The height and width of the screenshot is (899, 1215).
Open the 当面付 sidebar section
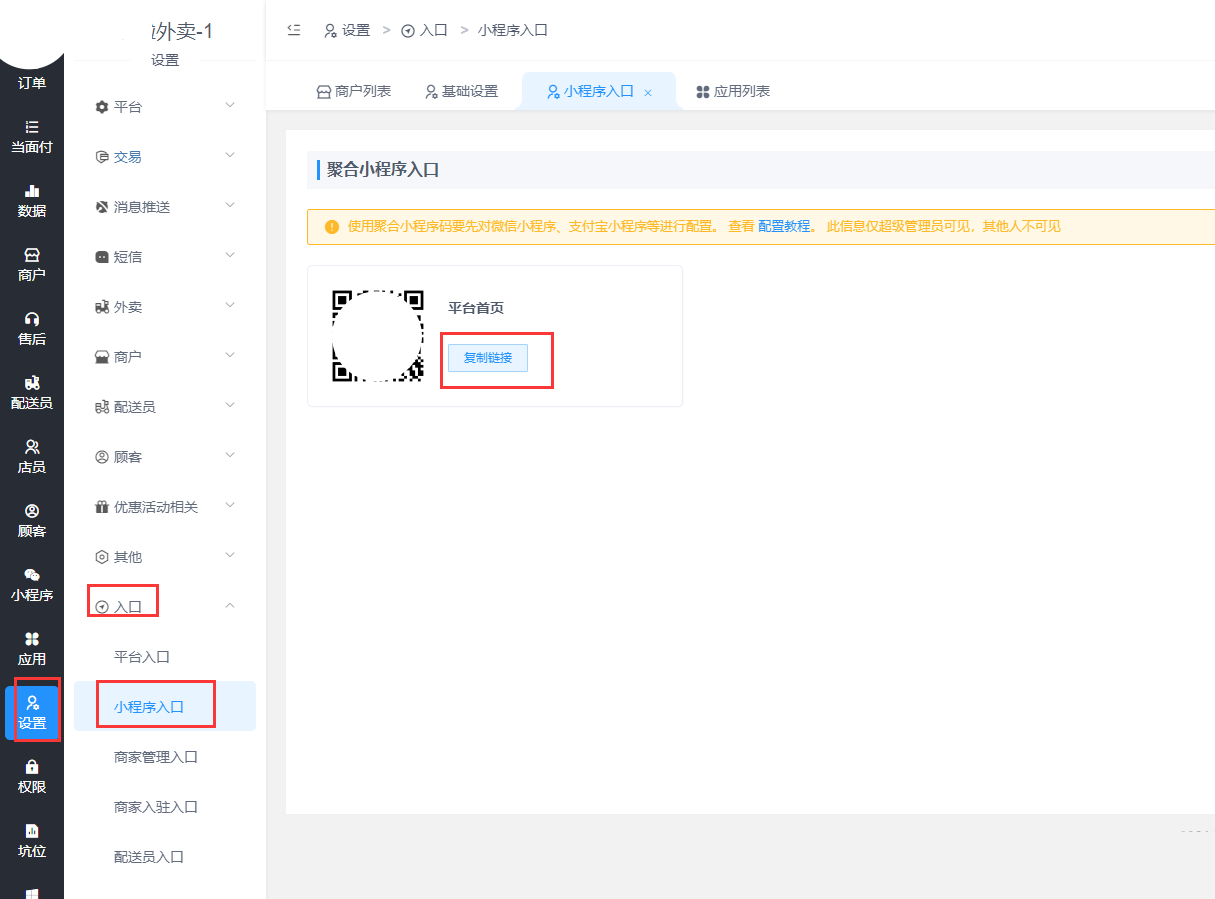click(32, 137)
